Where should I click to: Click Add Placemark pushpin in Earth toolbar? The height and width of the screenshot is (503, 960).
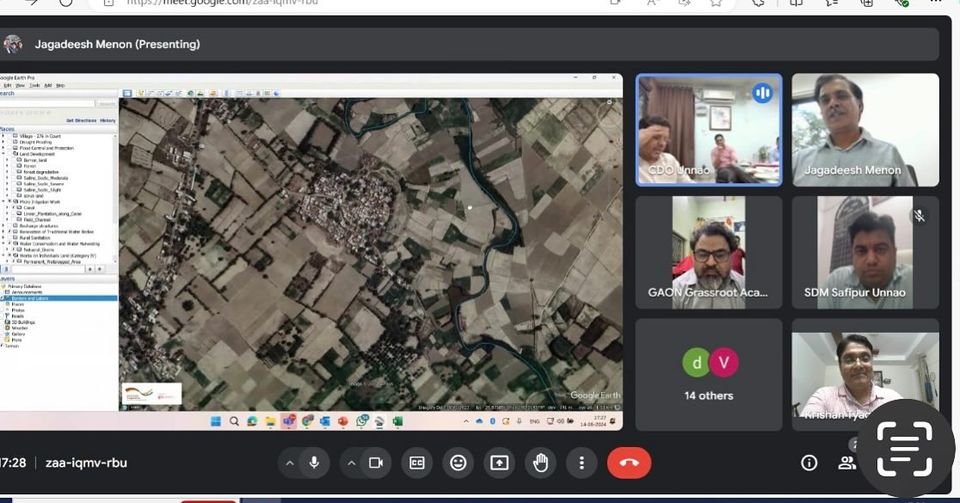pos(140,93)
